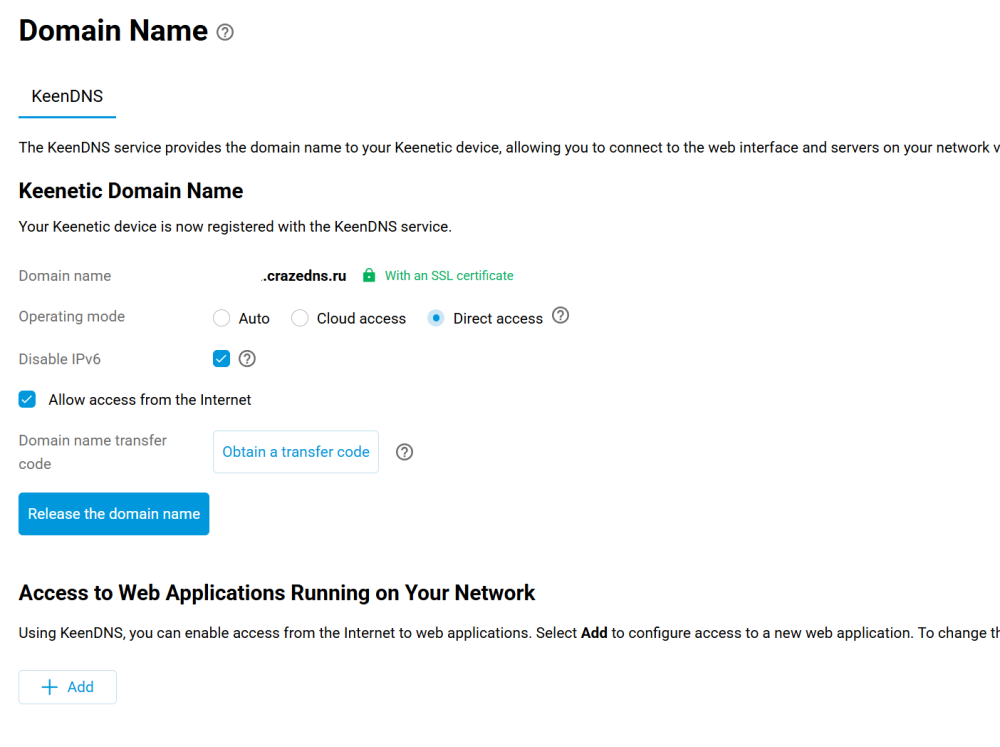Image resolution: width=1000 pixels, height=747 pixels.
Task: Click the 'Domain name' field label
Action: click(64, 276)
